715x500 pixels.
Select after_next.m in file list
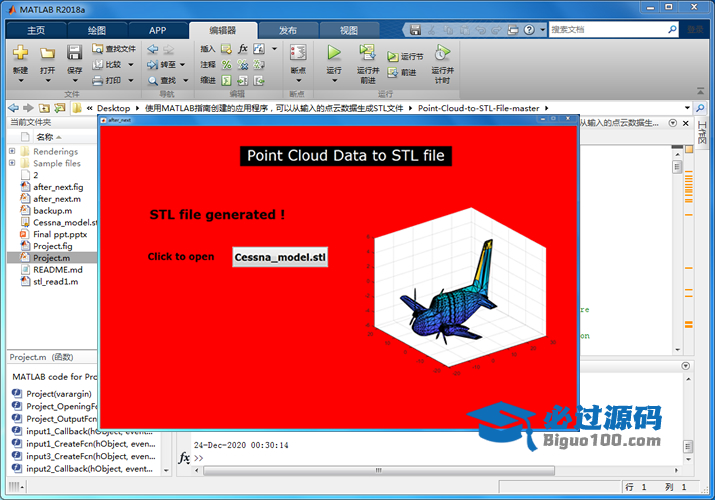pyautogui.click(x=57, y=199)
